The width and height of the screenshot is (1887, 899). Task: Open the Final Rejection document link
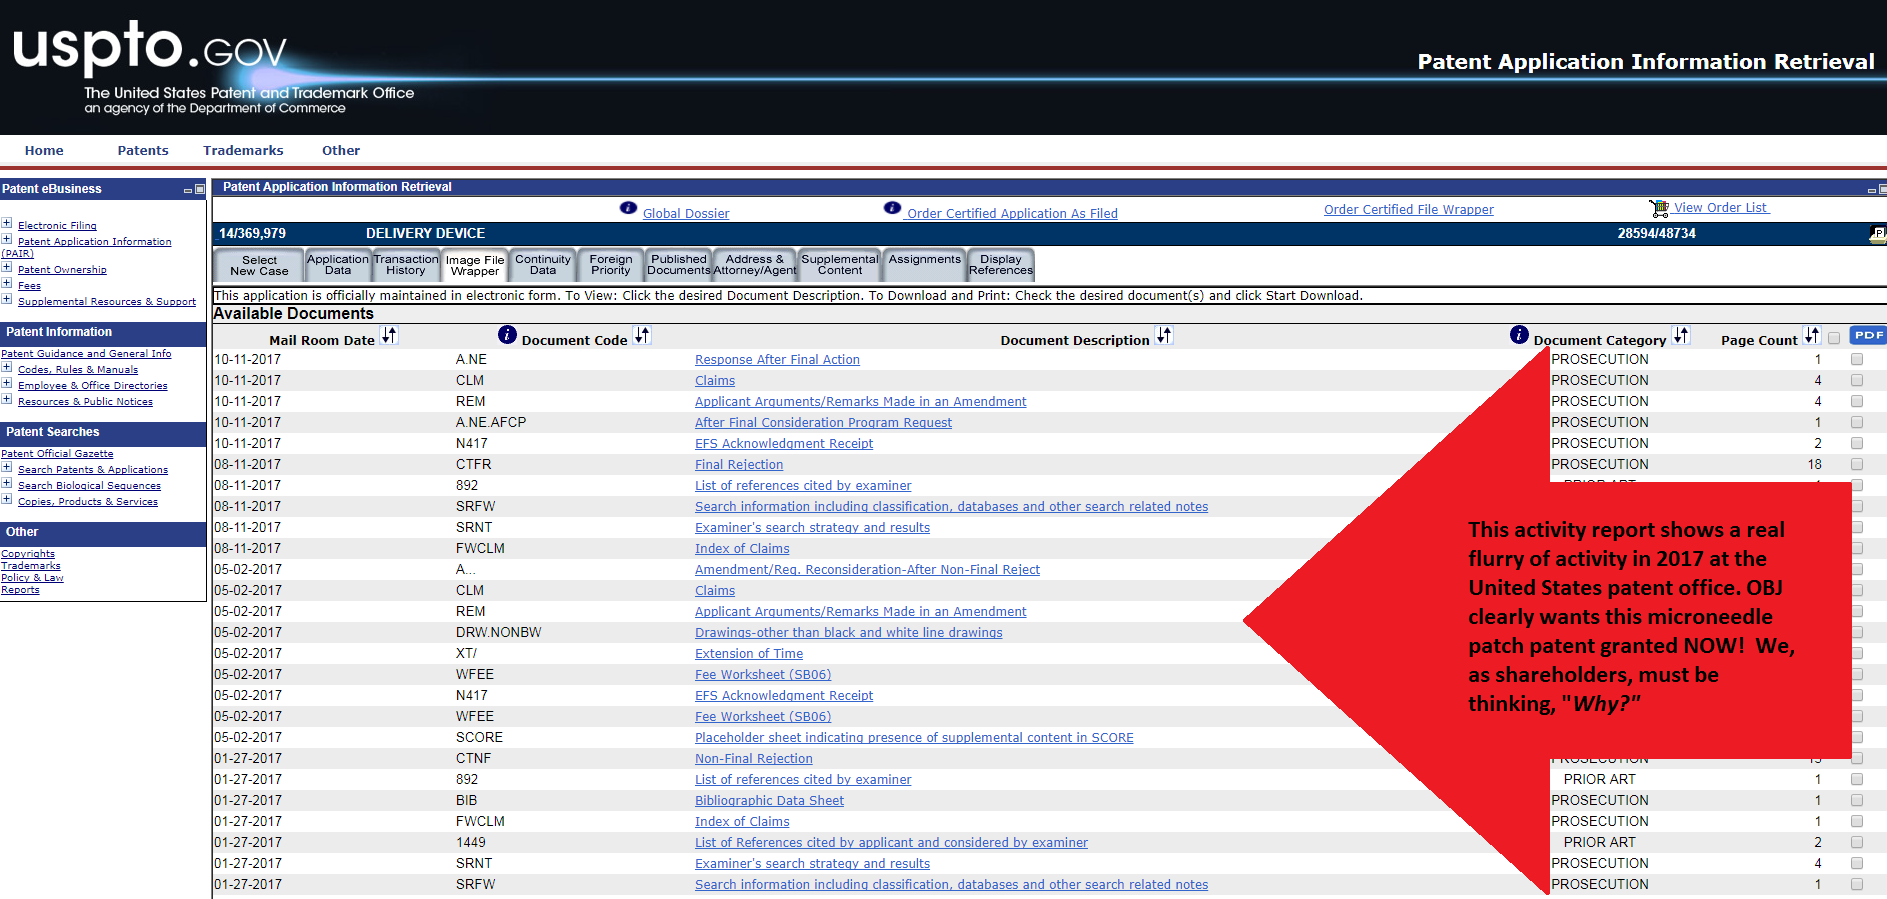(x=739, y=465)
